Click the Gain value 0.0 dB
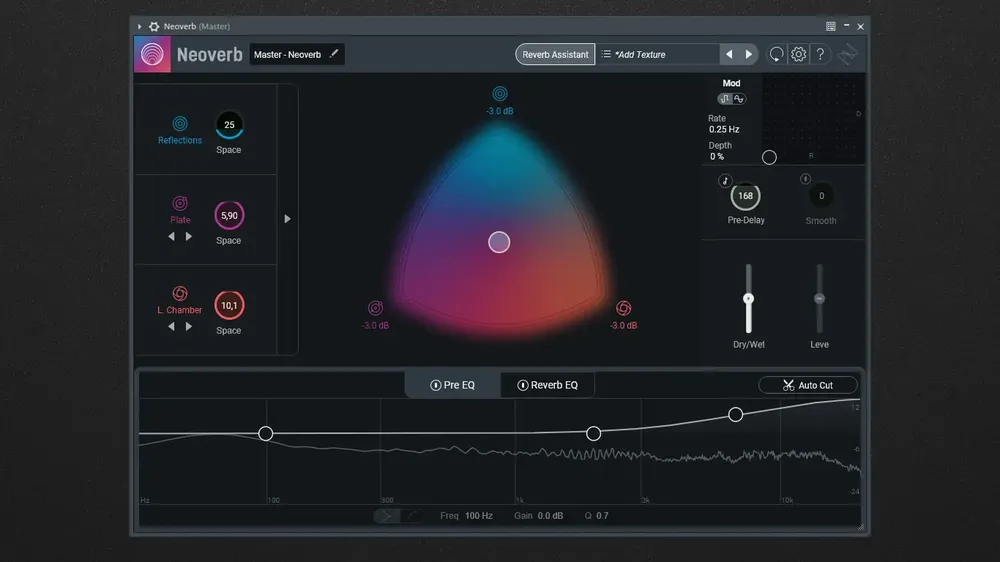 [x=550, y=515]
